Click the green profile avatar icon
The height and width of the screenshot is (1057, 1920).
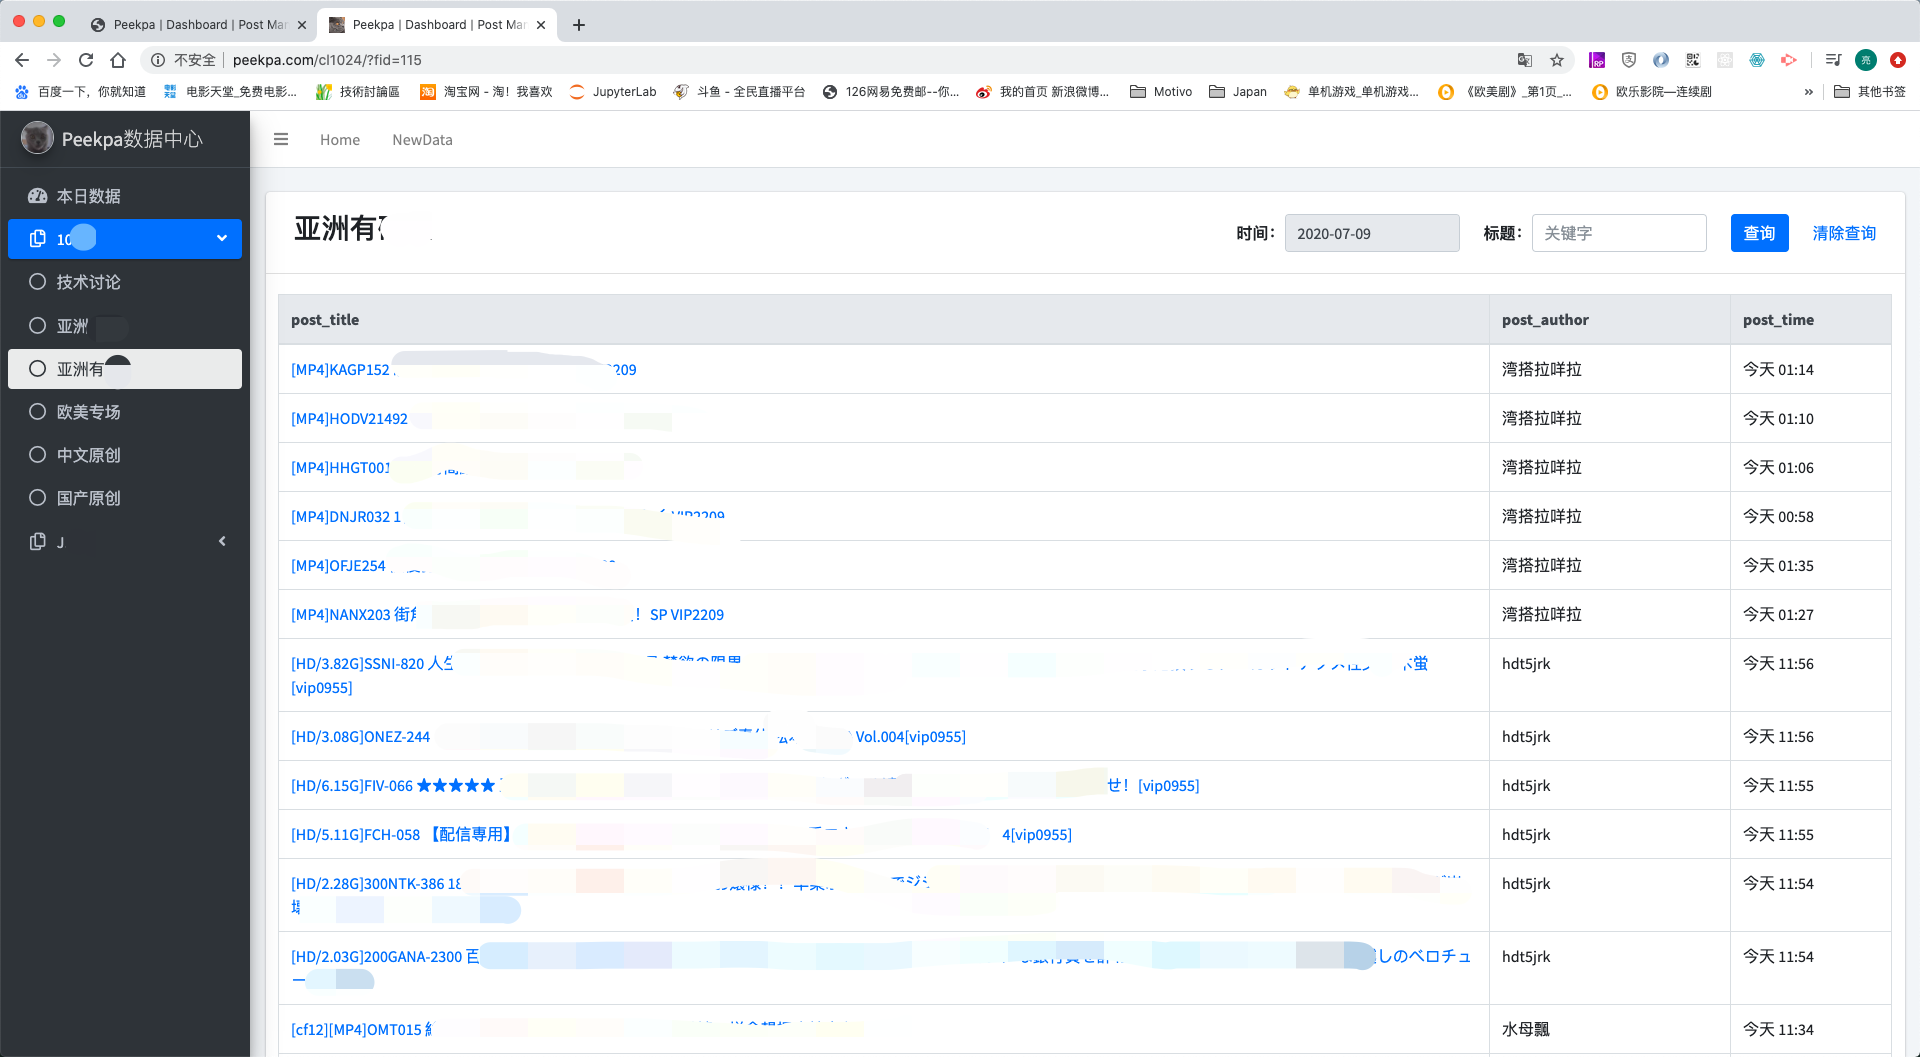tap(1866, 60)
